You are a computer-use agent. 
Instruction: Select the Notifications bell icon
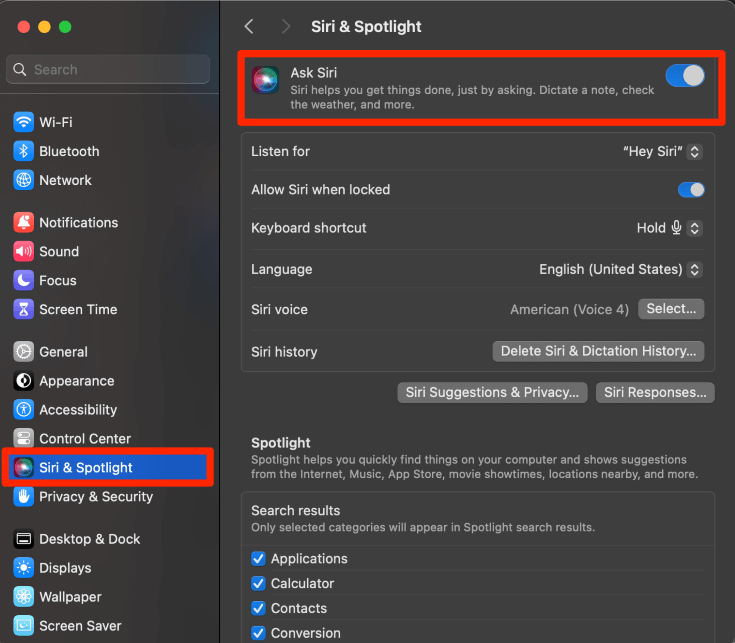tap(23, 222)
